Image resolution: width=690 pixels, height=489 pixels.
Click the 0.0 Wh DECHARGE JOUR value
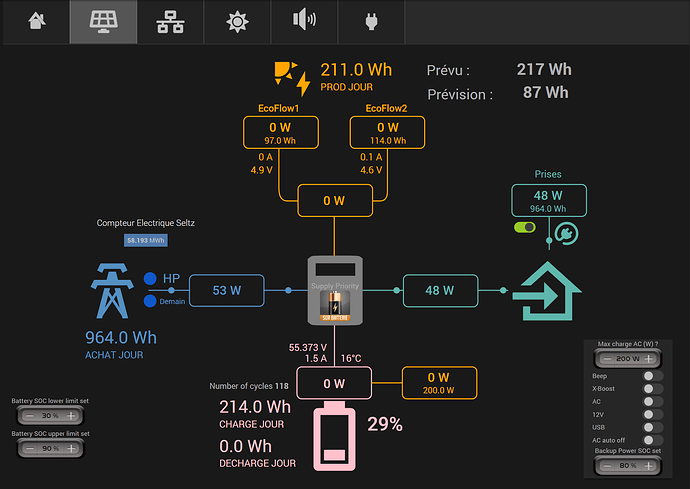point(245,446)
